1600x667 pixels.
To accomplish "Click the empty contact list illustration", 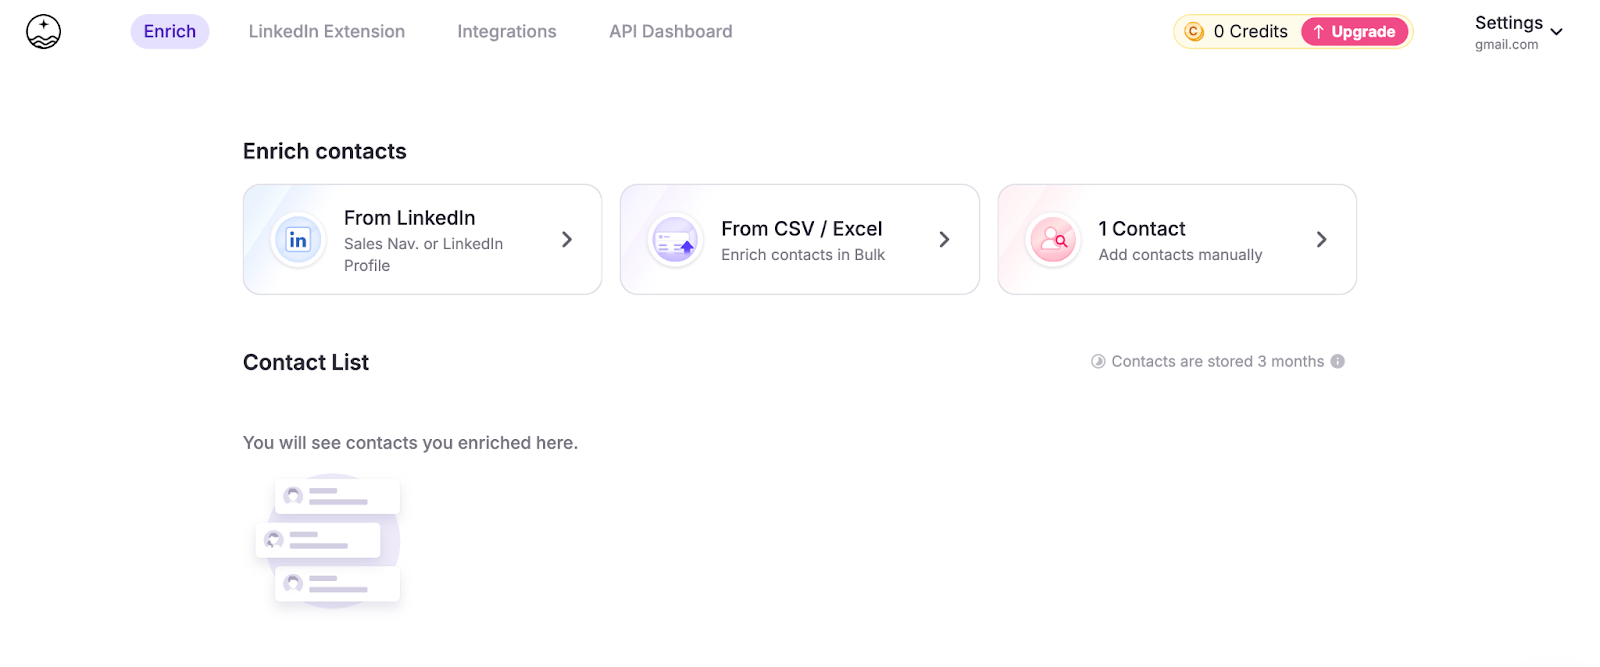I will [x=329, y=540].
